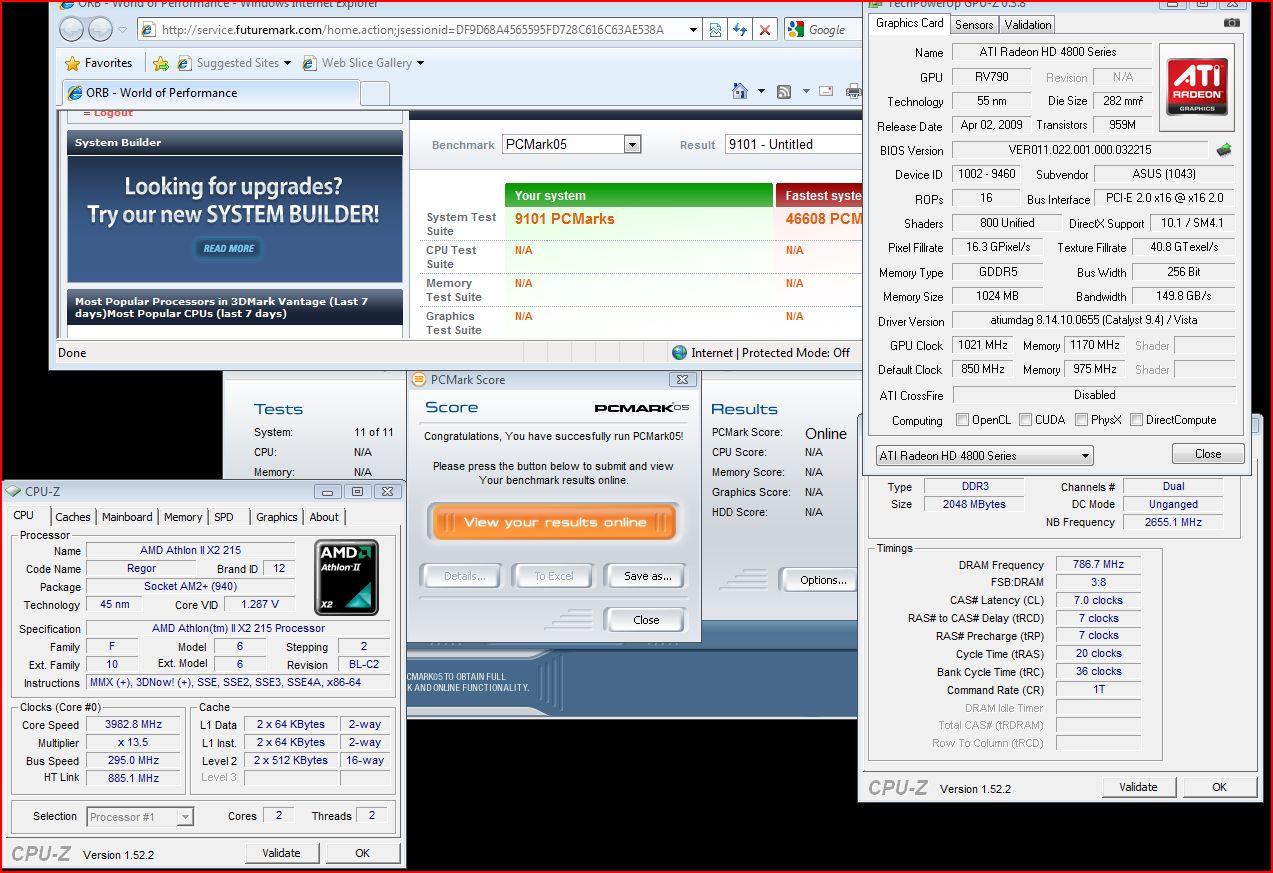This screenshot has width=1273, height=873.
Task: Click the RSS Feeds icon in command bar
Action: click(x=784, y=92)
